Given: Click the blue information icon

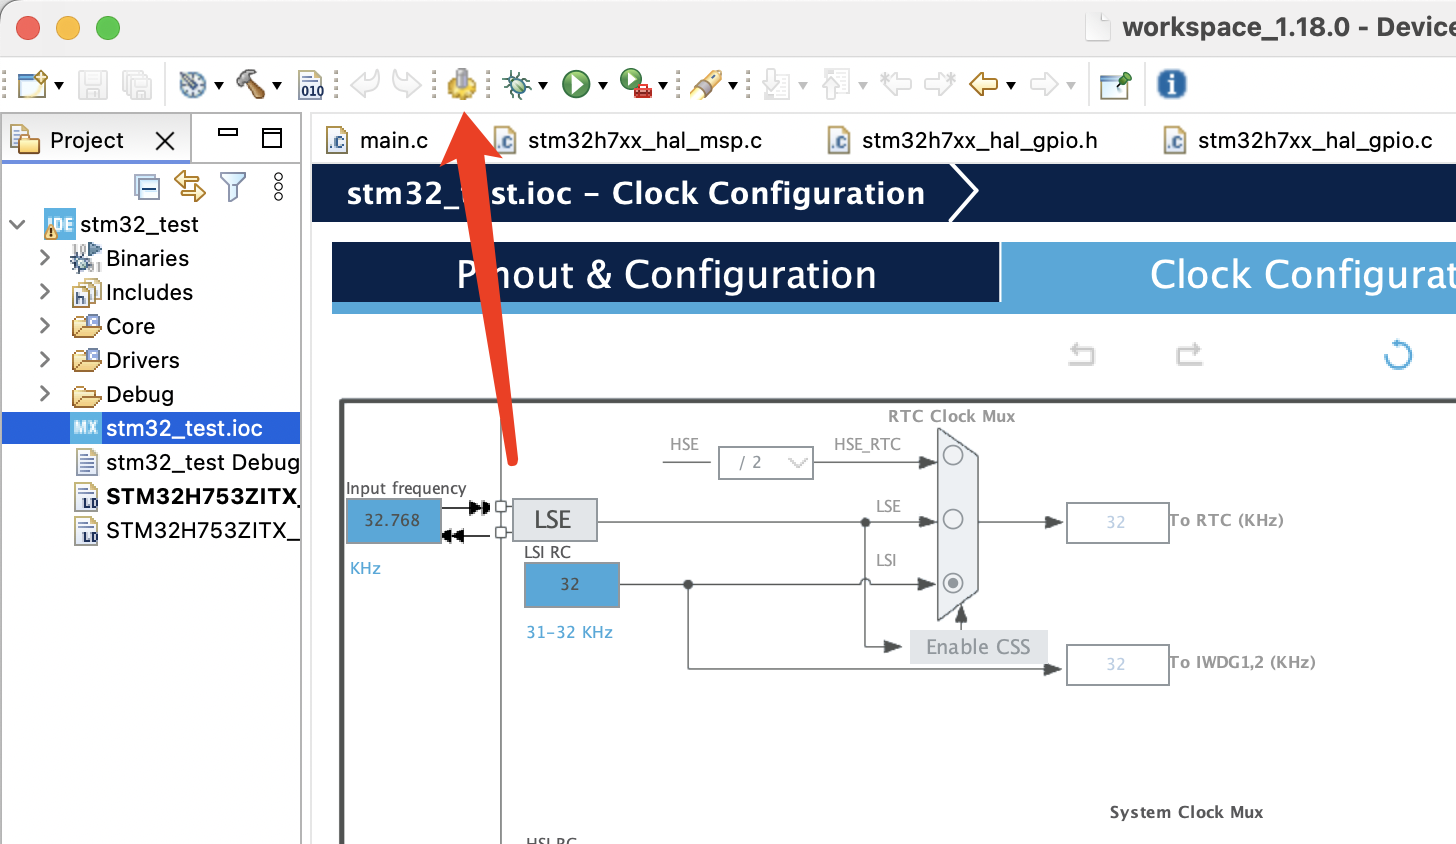Looking at the screenshot, I should (x=1171, y=84).
